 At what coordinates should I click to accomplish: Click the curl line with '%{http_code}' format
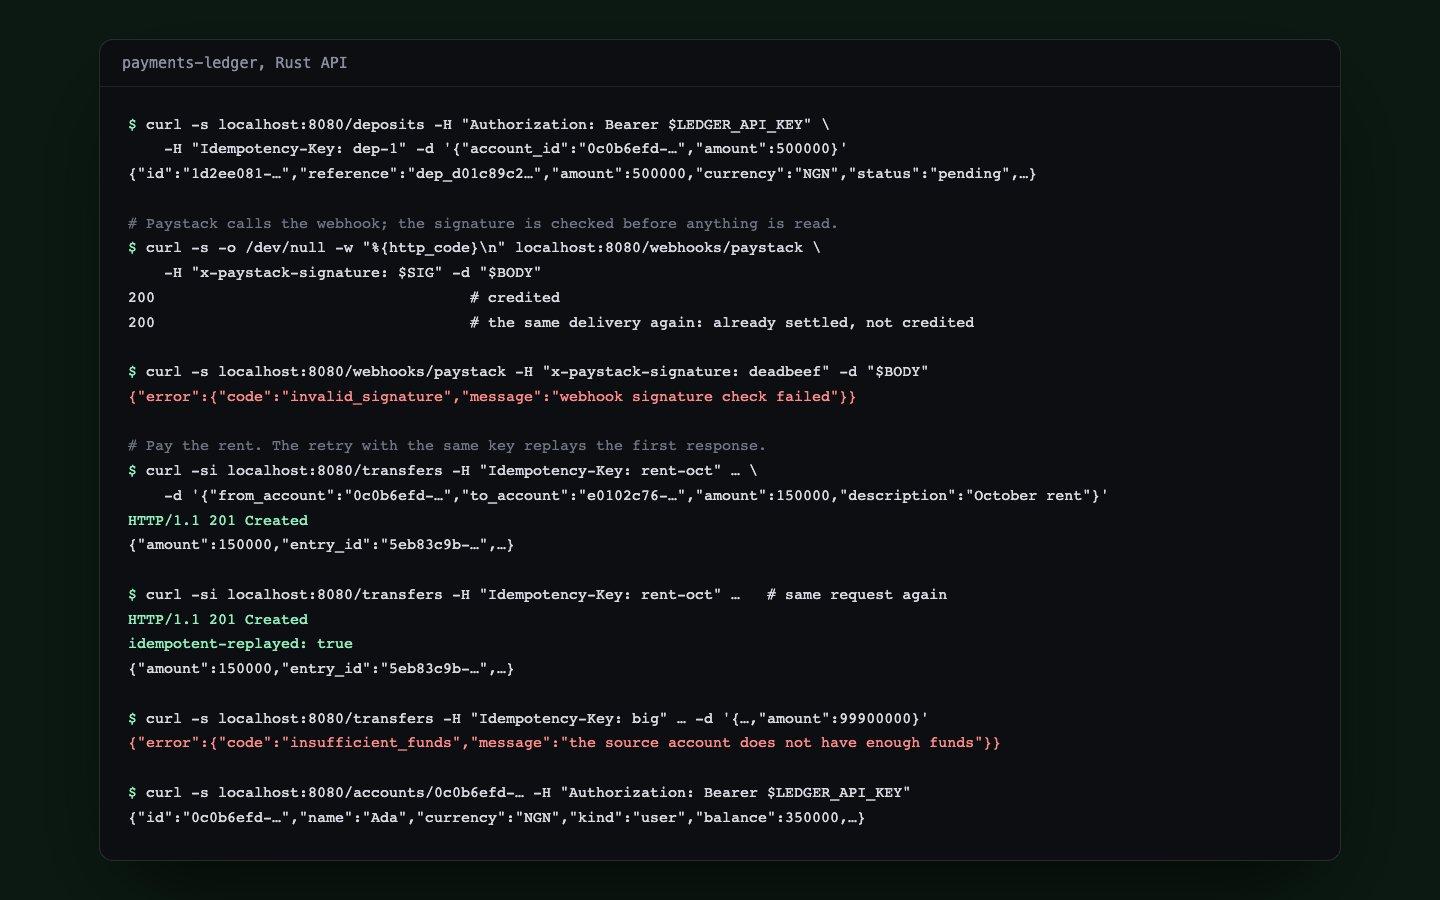tap(474, 248)
